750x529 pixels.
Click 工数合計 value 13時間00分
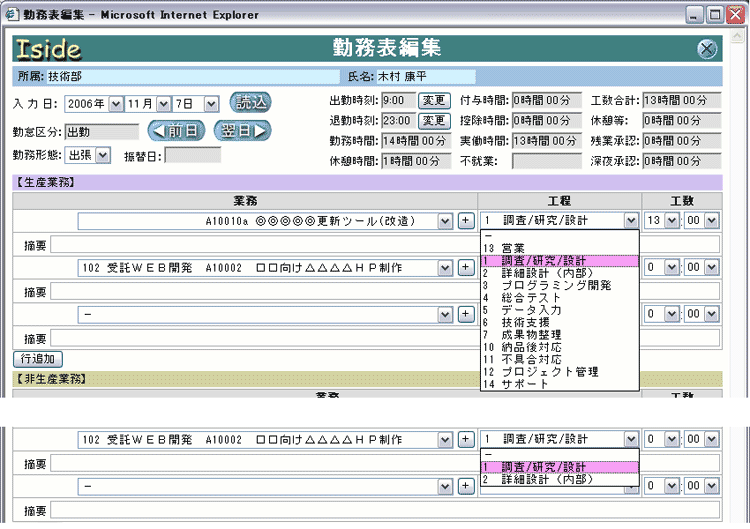pos(682,100)
